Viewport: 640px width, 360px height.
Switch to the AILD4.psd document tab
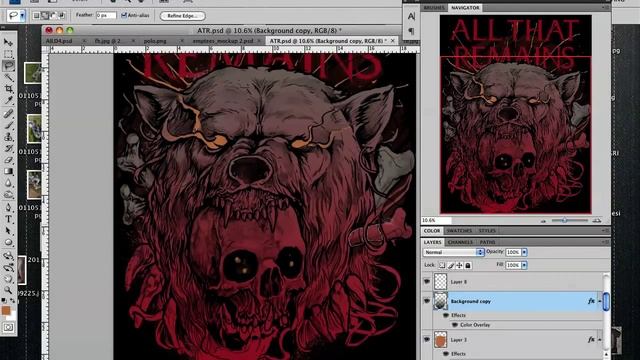[59, 41]
